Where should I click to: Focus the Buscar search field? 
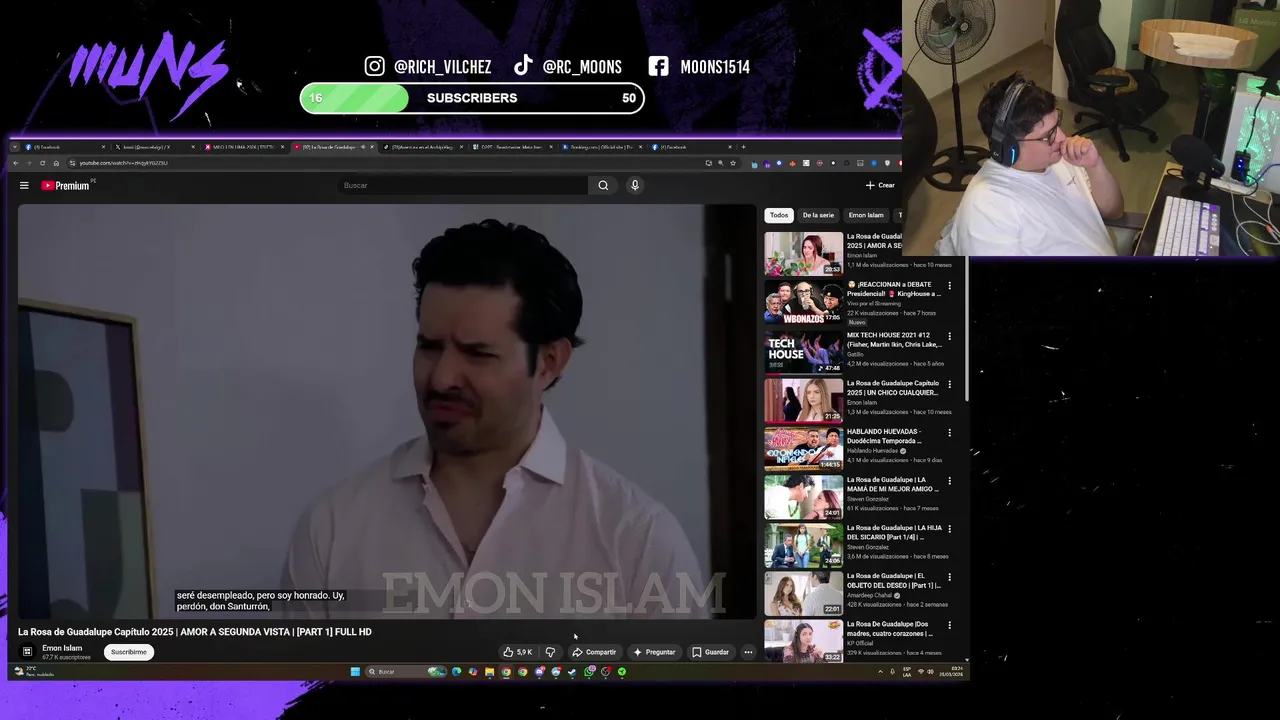463,185
